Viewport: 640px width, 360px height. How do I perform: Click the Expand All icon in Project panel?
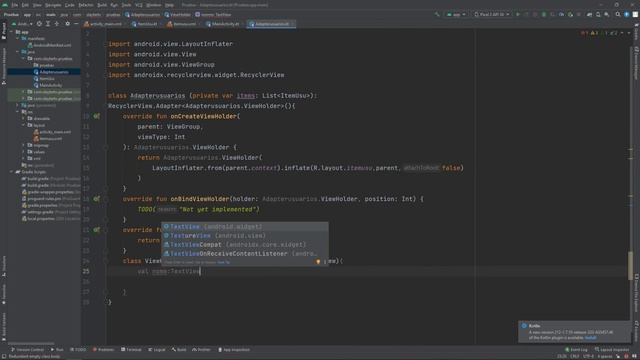point(48,24)
